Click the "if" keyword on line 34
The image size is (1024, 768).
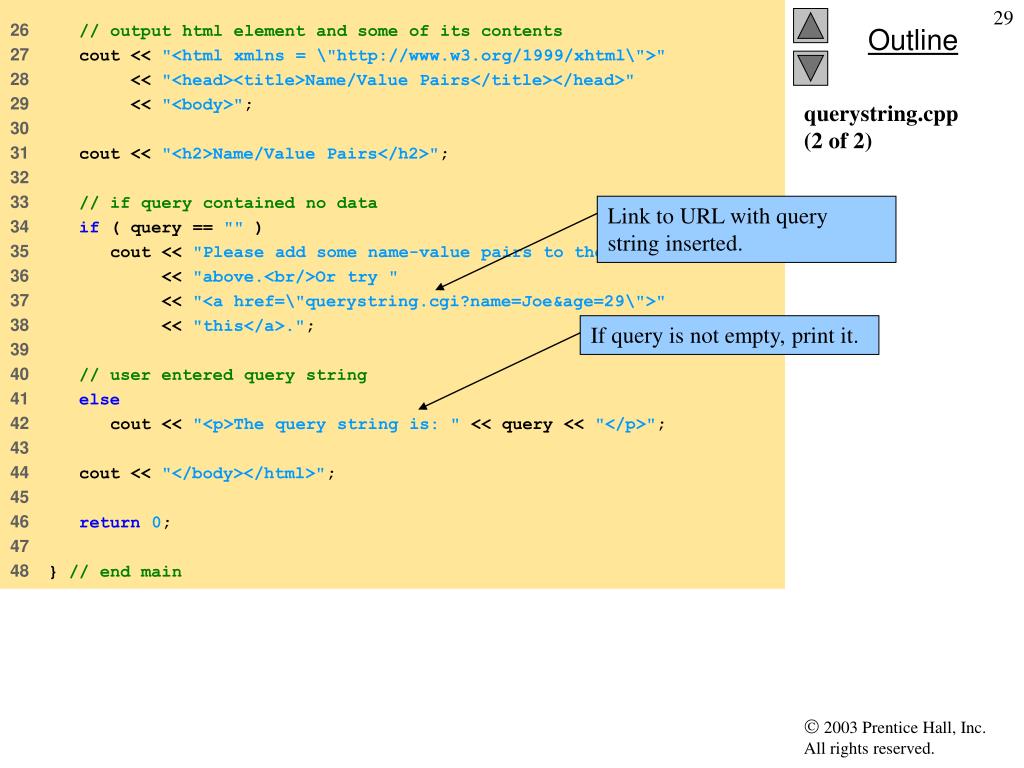89,227
